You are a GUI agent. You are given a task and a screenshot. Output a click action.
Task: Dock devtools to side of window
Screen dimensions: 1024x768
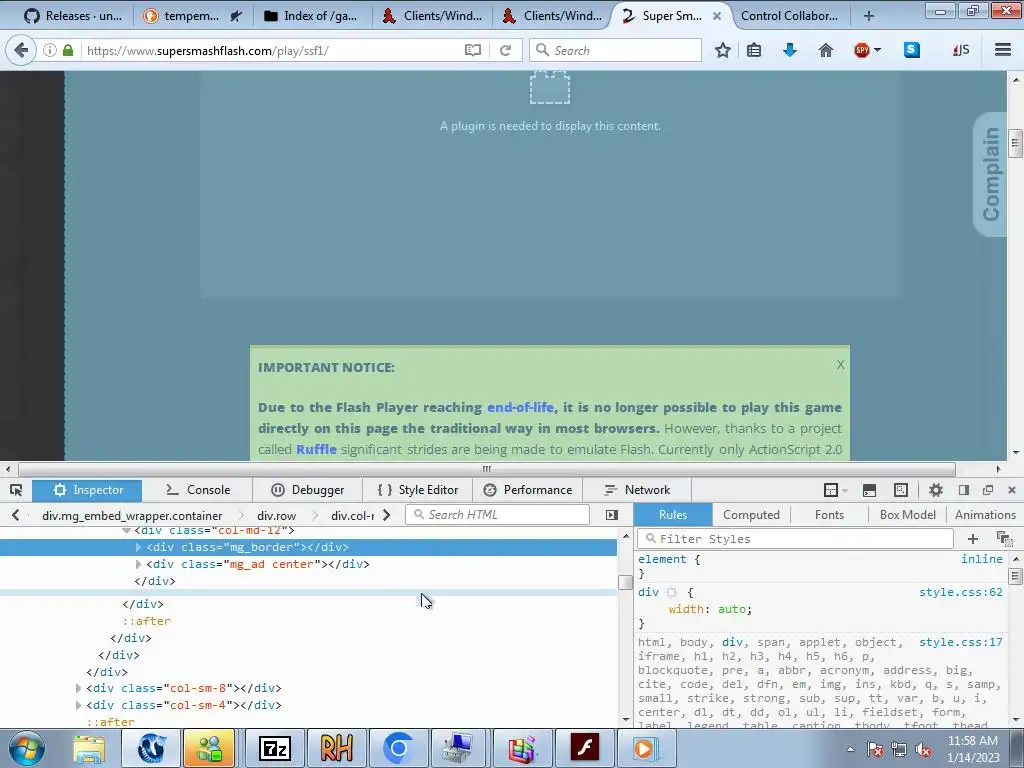coord(963,490)
